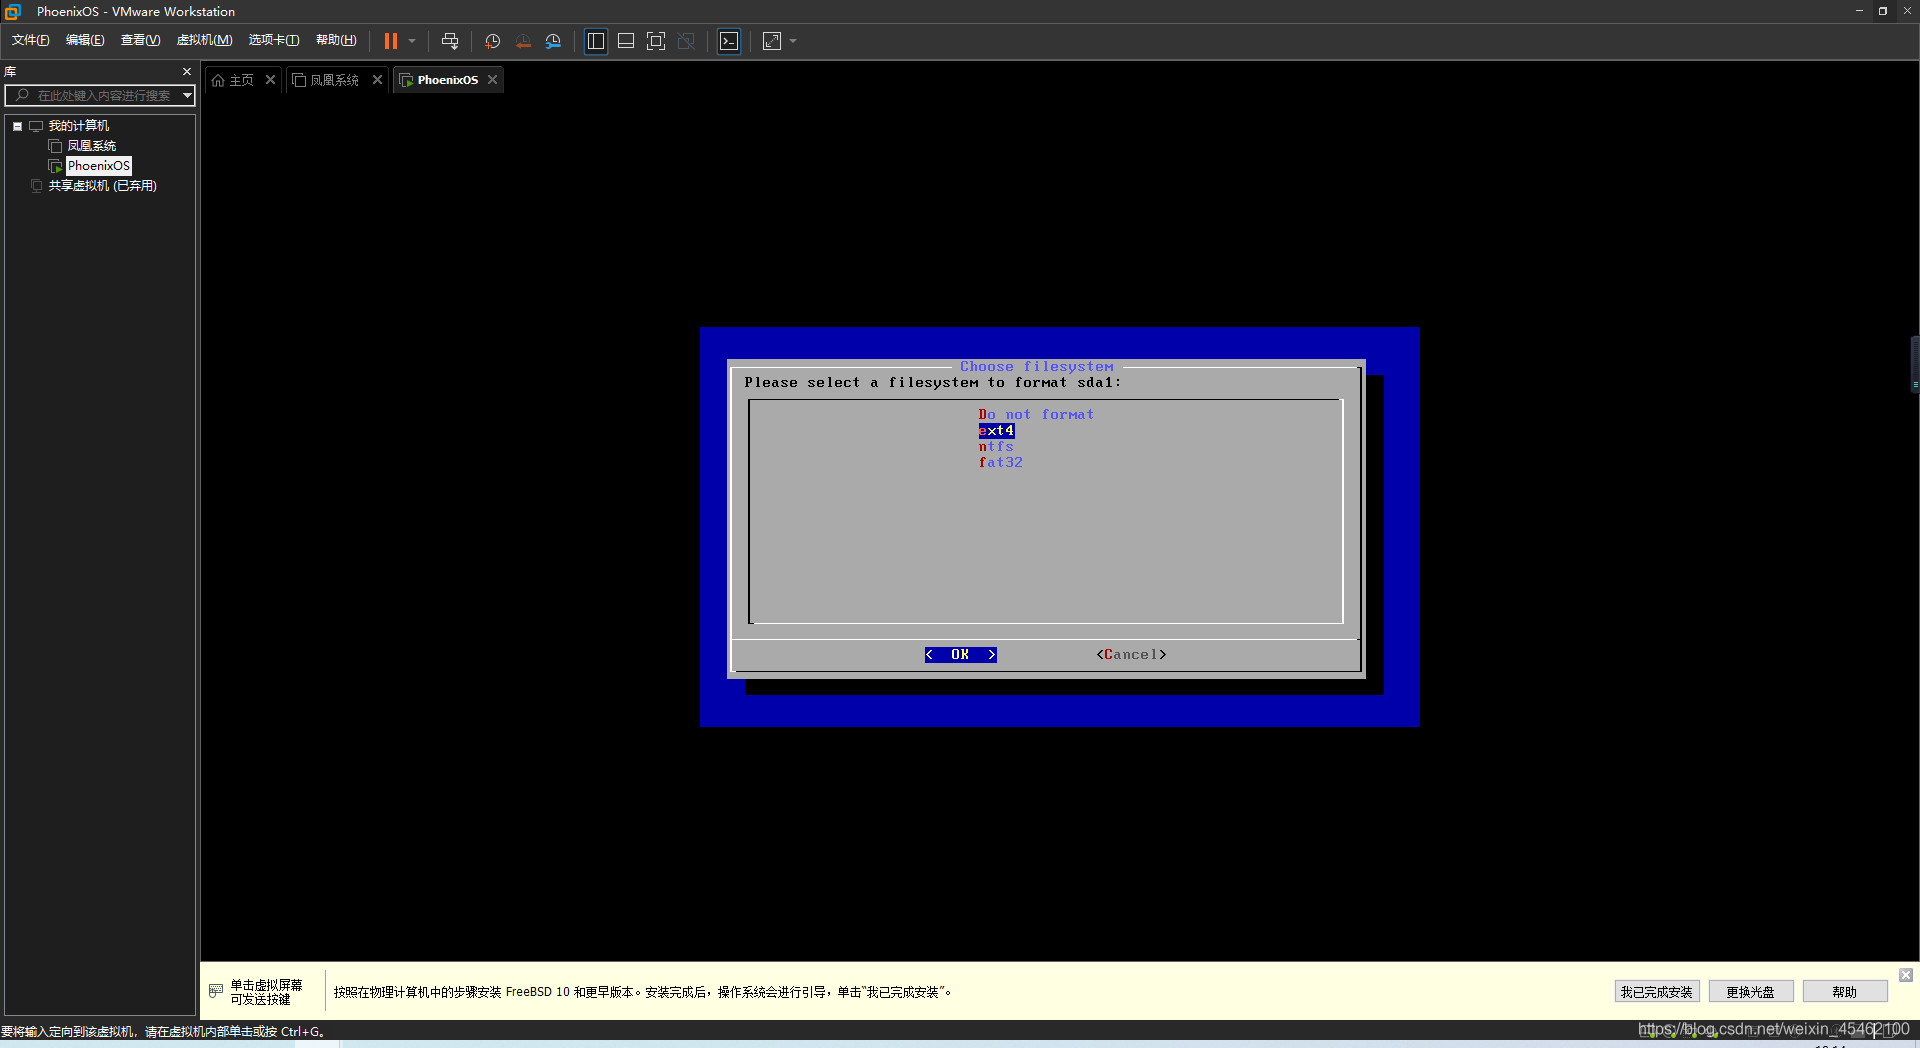Open stretch display options dropdown arrow
The height and width of the screenshot is (1048, 1920).
coord(793,41)
